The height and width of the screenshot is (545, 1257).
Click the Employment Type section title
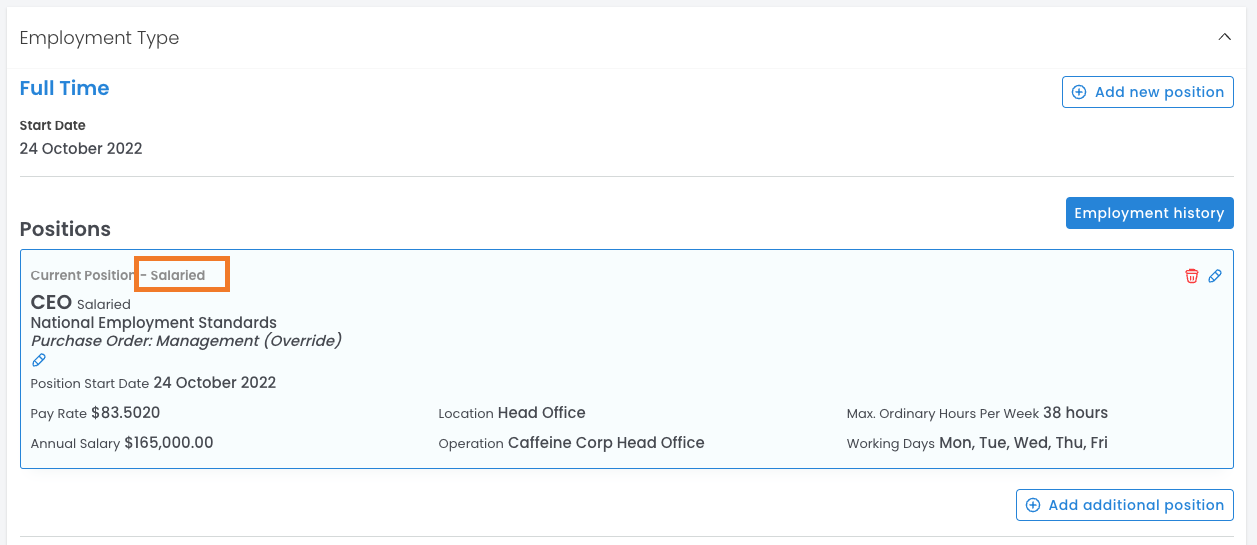(99, 38)
